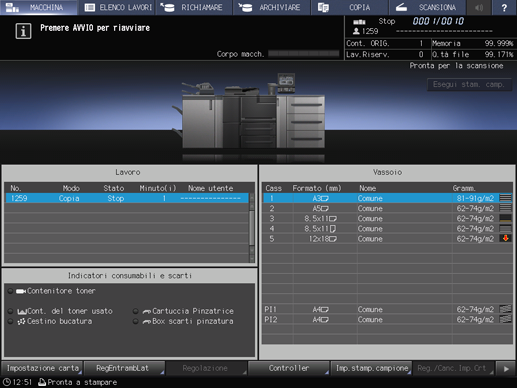Switch to ELENCO LAVORI tab
Screen dimensions: 517x388
[x=117, y=7]
